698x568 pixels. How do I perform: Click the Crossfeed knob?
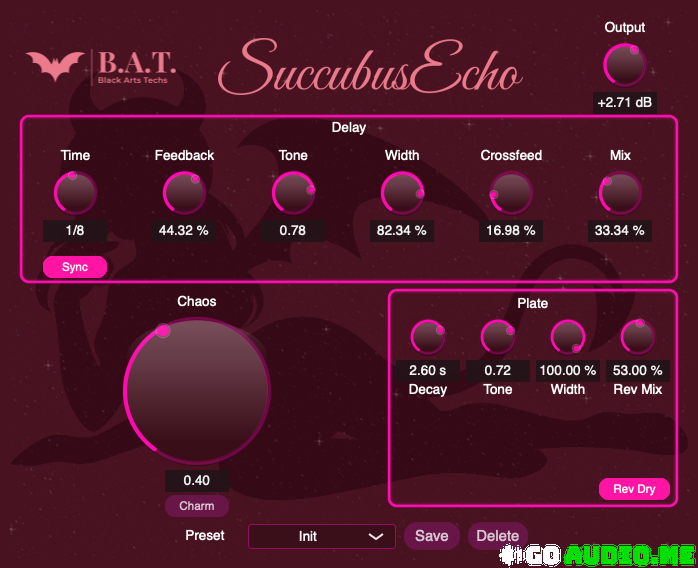coord(511,192)
